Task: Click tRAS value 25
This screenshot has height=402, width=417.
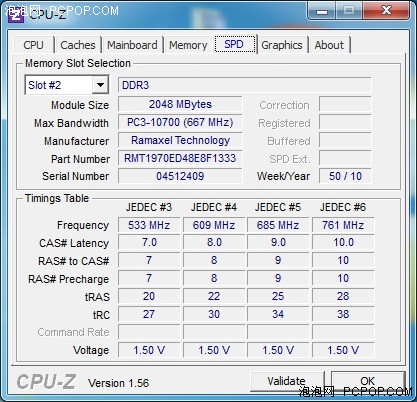Action: (x=278, y=296)
